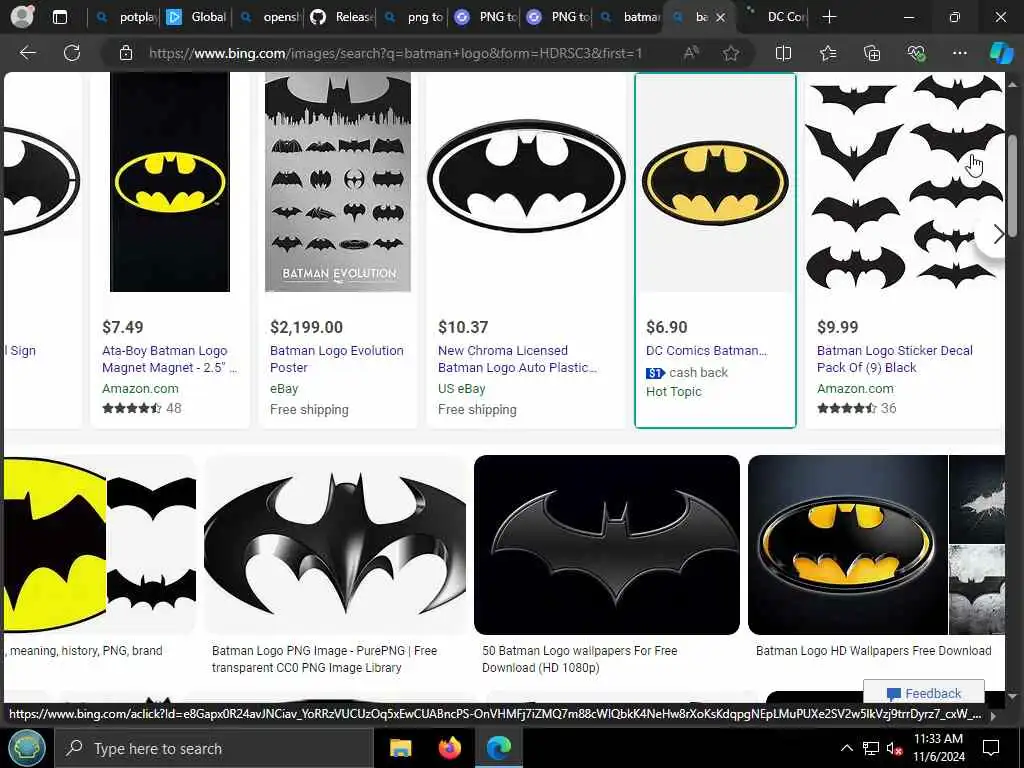Switch to the openshot search tab
Viewport: 1024px width, 768px height.
[268, 17]
